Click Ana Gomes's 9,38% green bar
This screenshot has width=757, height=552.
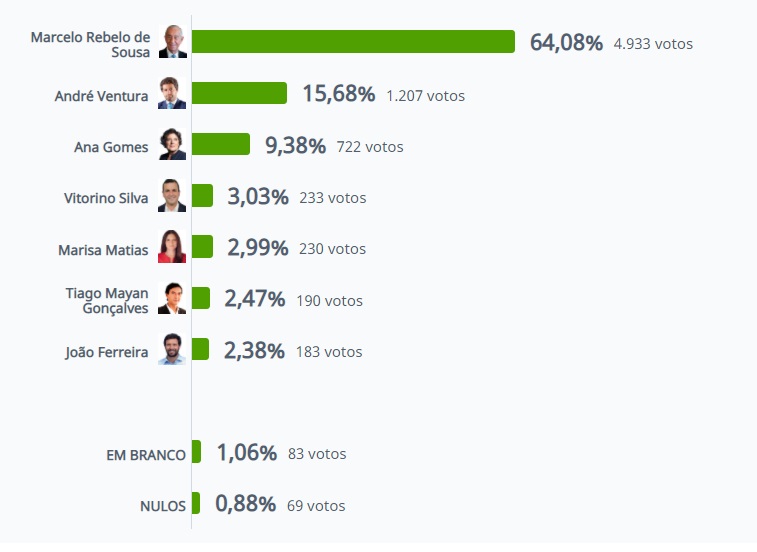click(x=221, y=145)
